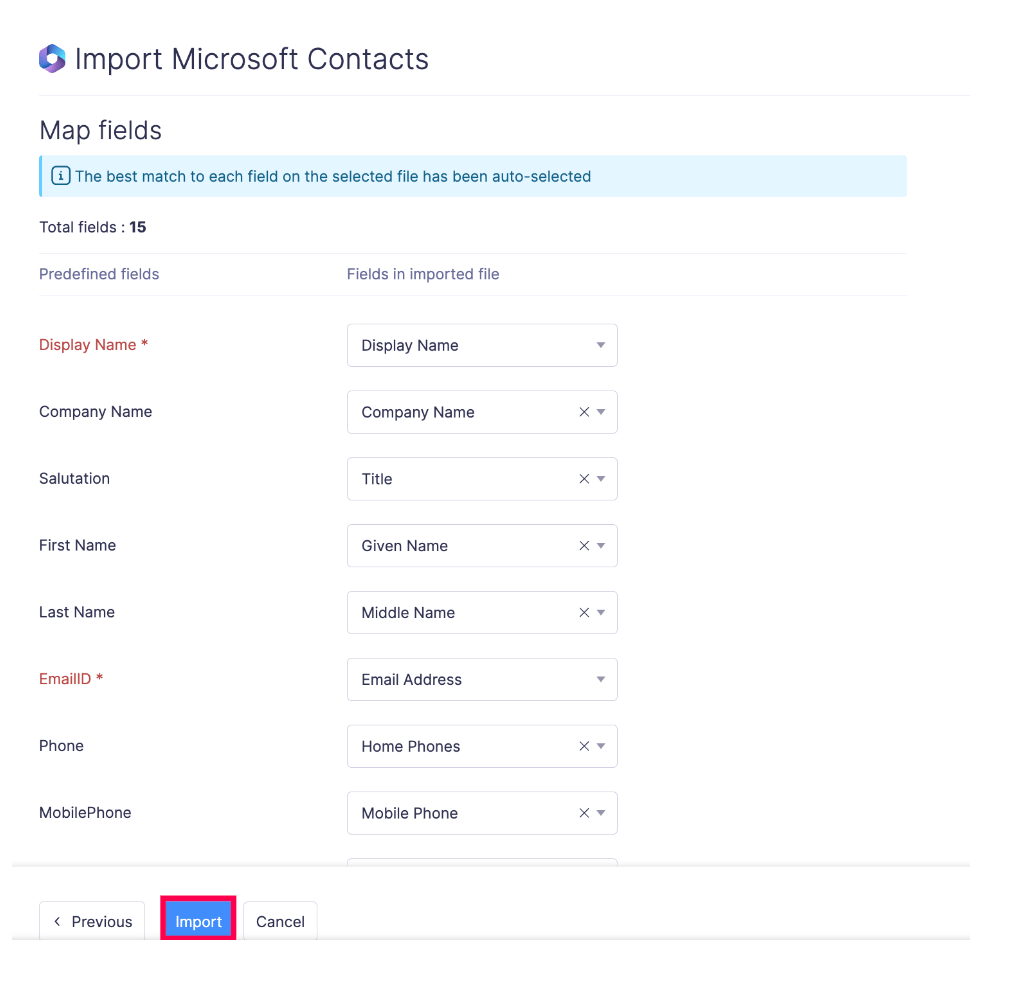Open the First Name mapping dropdown
This screenshot has height=1002, width=1028.
point(604,545)
